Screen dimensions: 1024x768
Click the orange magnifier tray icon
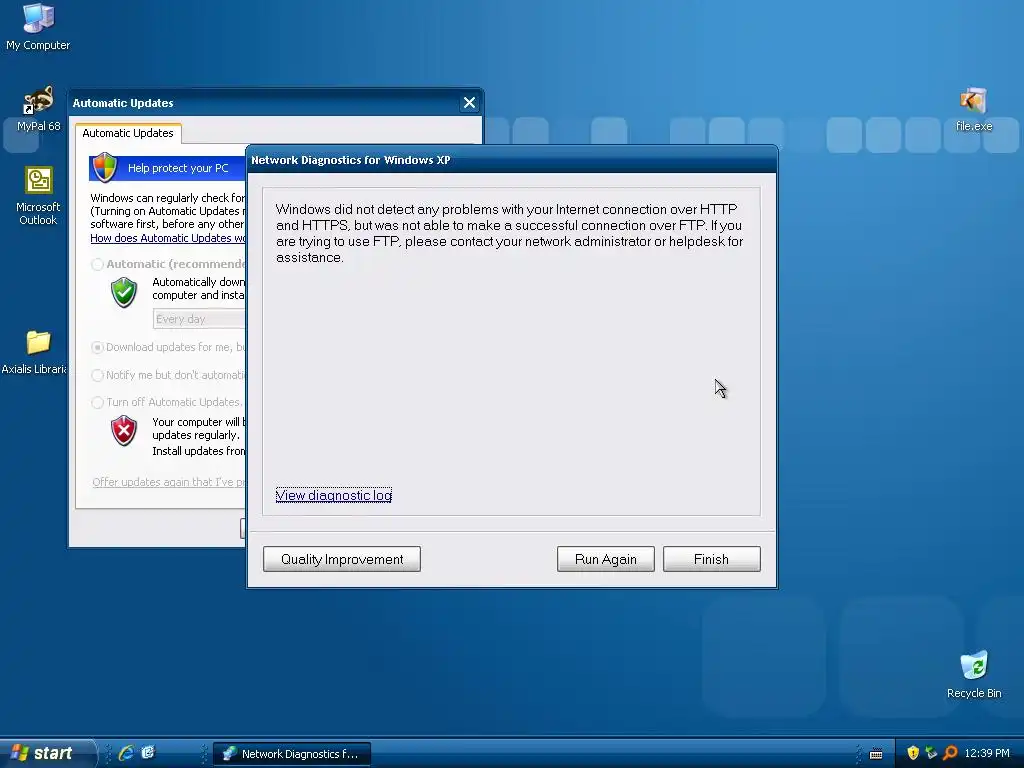coord(950,753)
